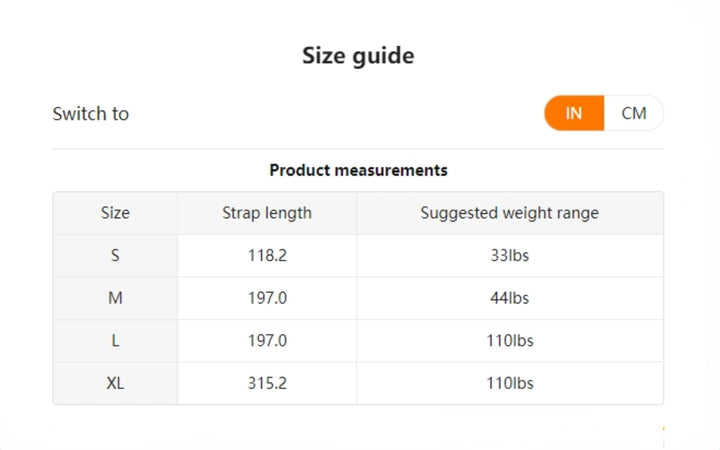Viewport: 720px width, 450px height.
Task: Click strap length 197.0 in M row
Action: 267,298
